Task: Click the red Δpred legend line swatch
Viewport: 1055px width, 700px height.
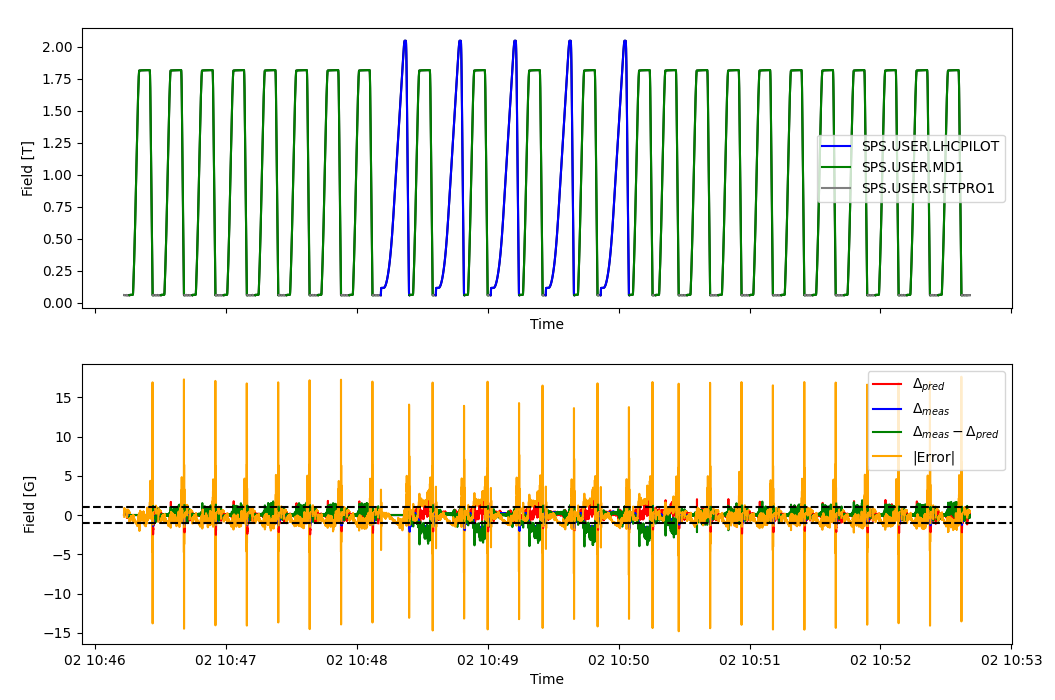Action: (x=888, y=385)
